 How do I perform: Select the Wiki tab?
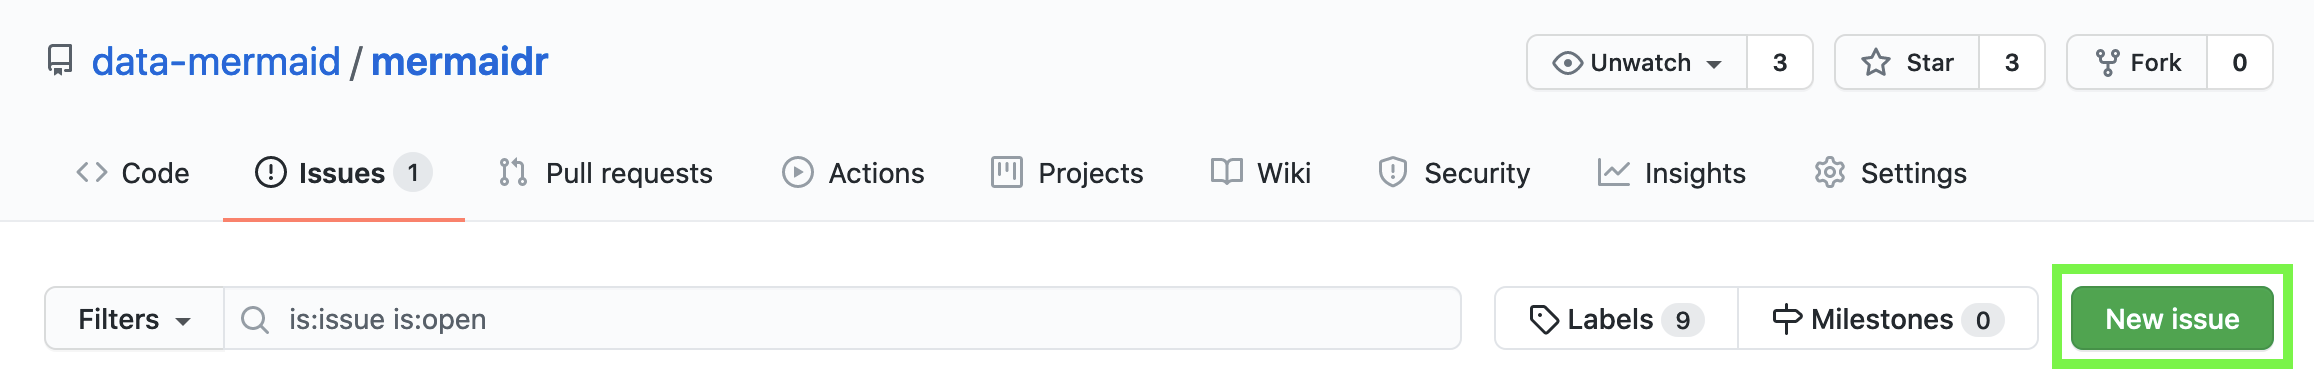1260,173
